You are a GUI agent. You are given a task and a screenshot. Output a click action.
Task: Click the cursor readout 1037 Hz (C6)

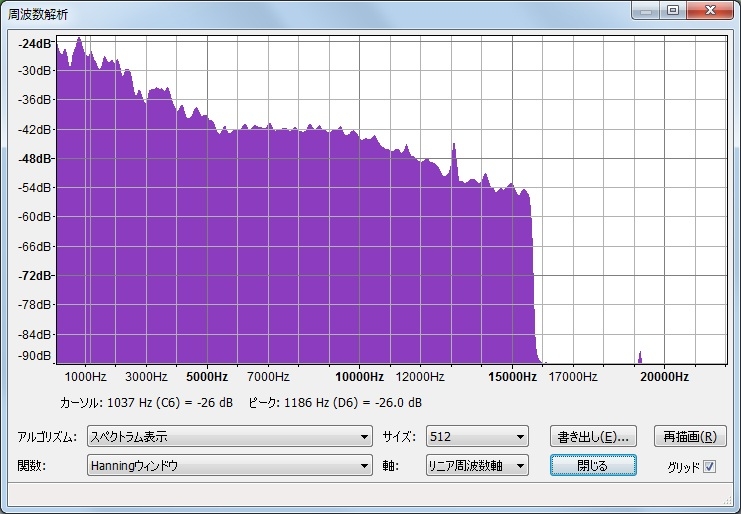pyautogui.click(x=146, y=403)
